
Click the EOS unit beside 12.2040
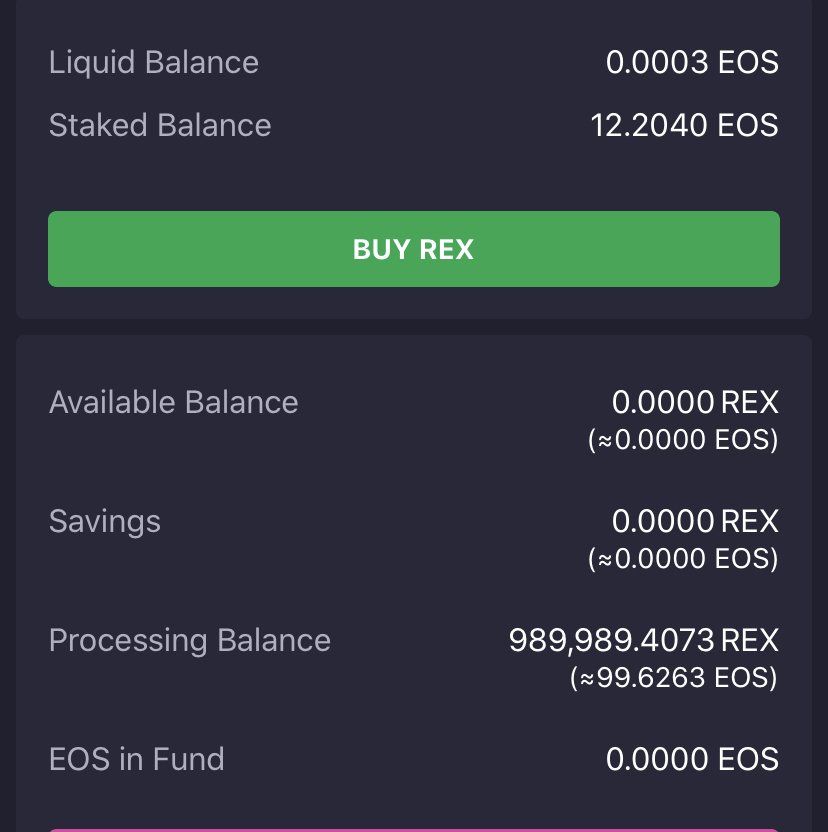[x=748, y=125]
